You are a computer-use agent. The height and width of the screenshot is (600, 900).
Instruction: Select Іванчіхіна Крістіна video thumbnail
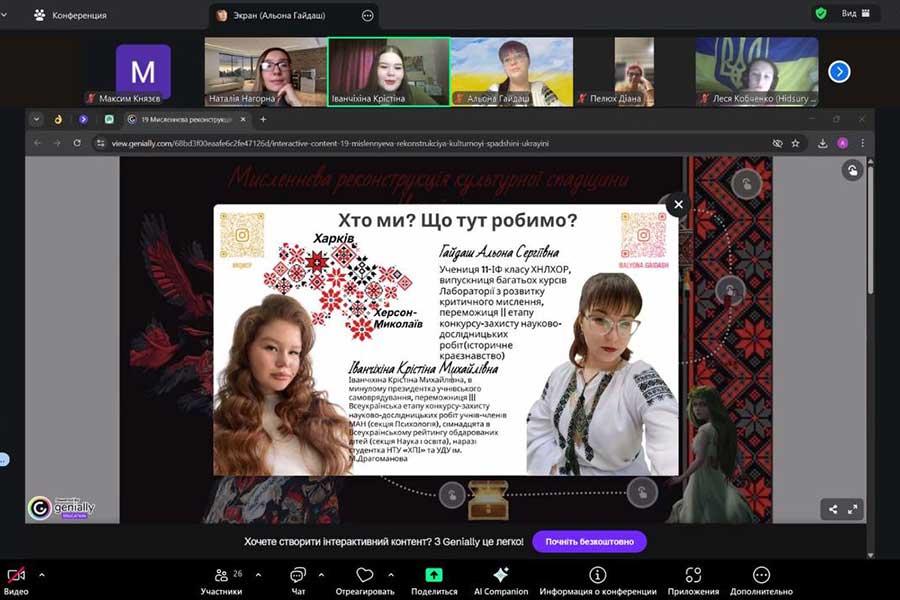coord(389,72)
